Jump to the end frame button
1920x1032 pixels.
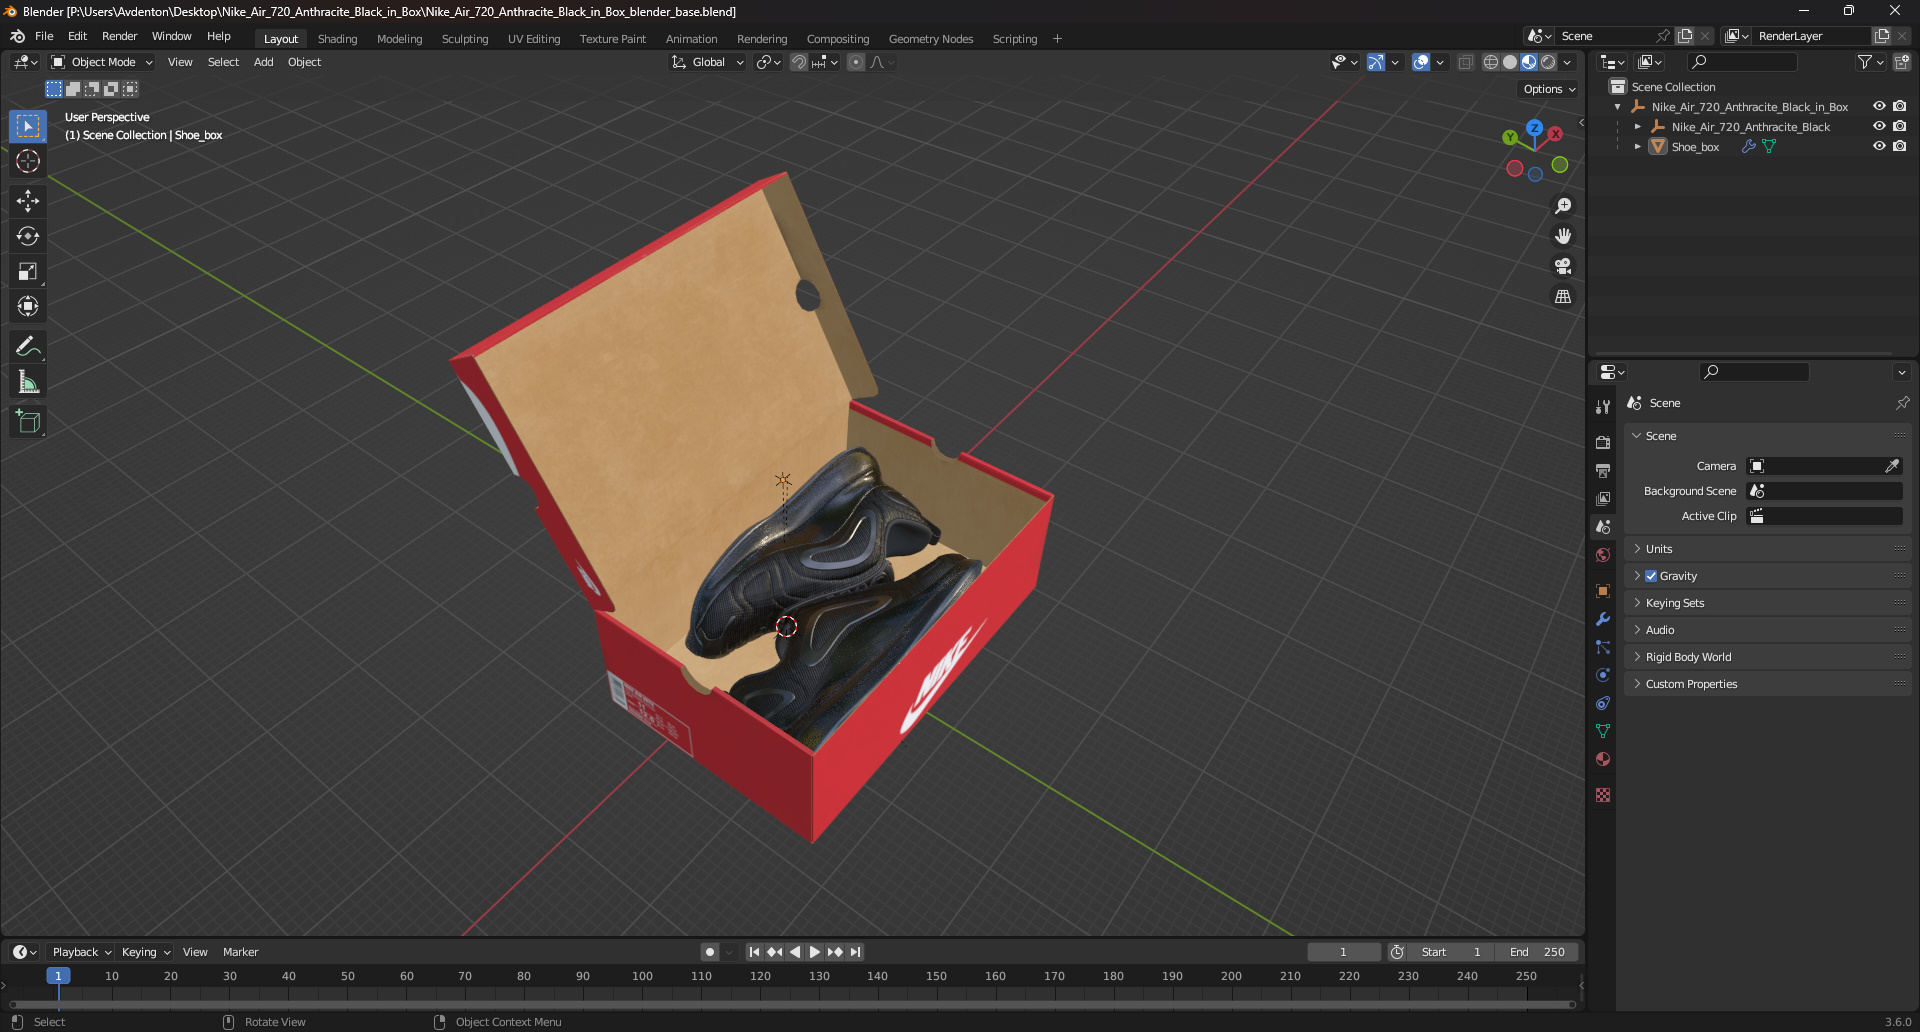pyautogui.click(x=855, y=952)
